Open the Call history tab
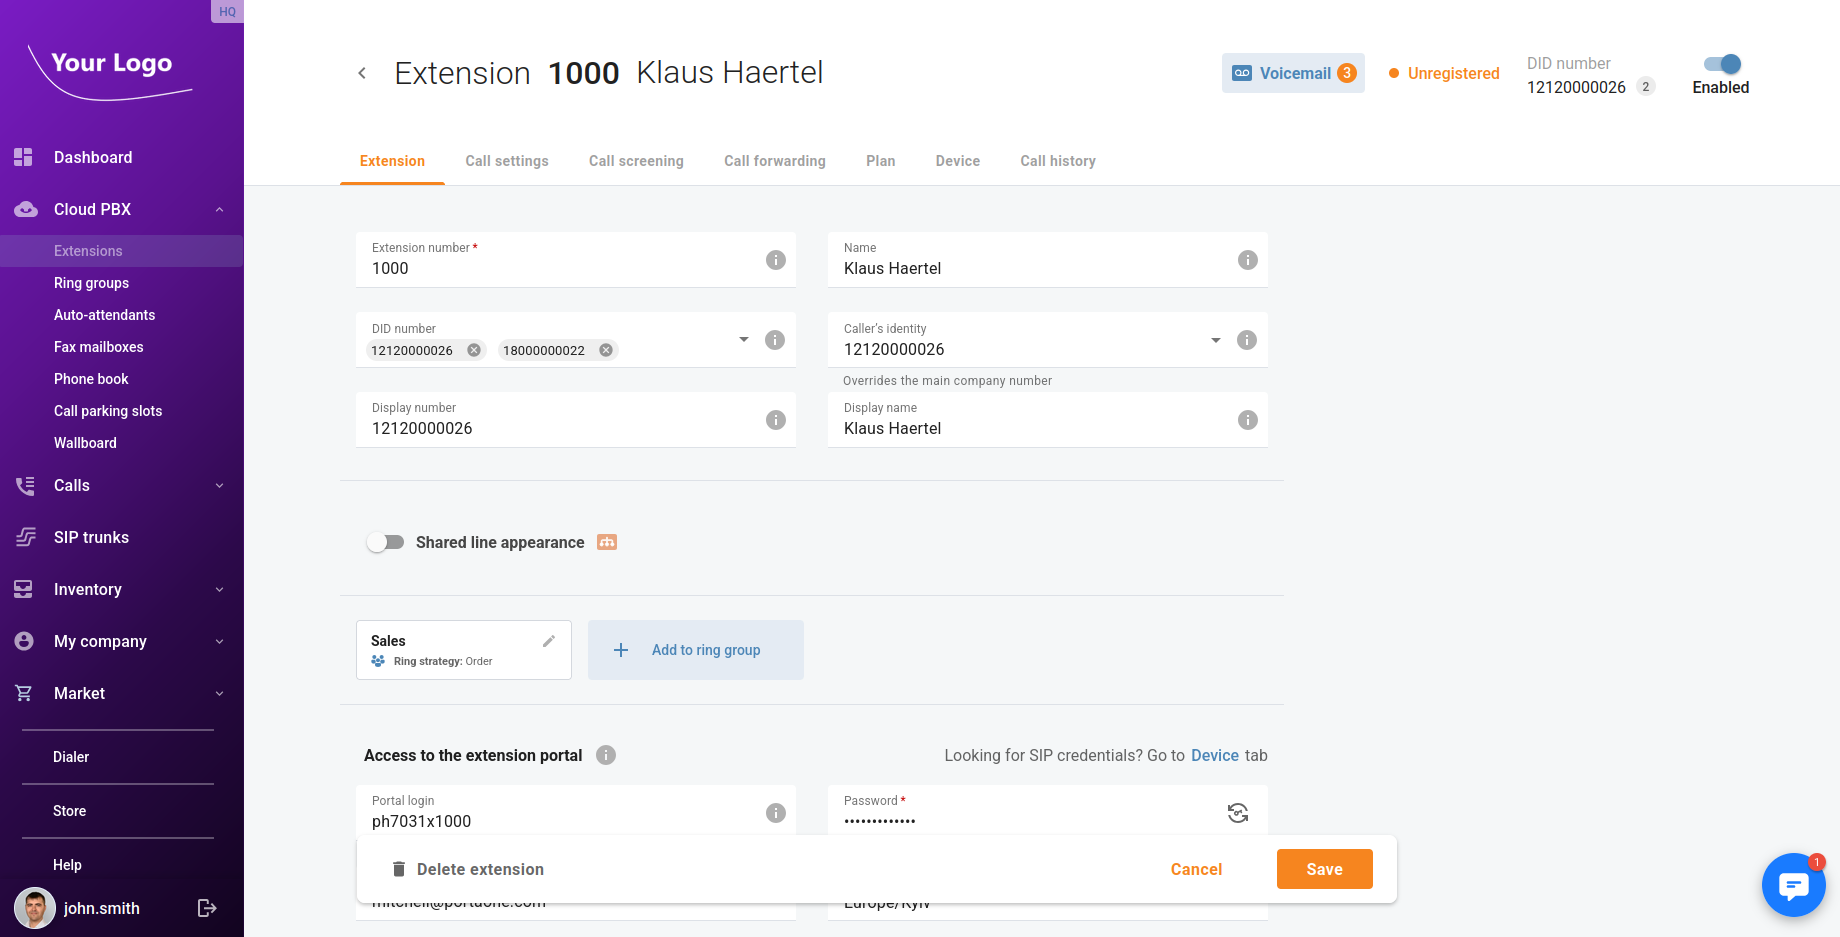The height and width of the screenshot is (937, 1840). click(1057, 161)
